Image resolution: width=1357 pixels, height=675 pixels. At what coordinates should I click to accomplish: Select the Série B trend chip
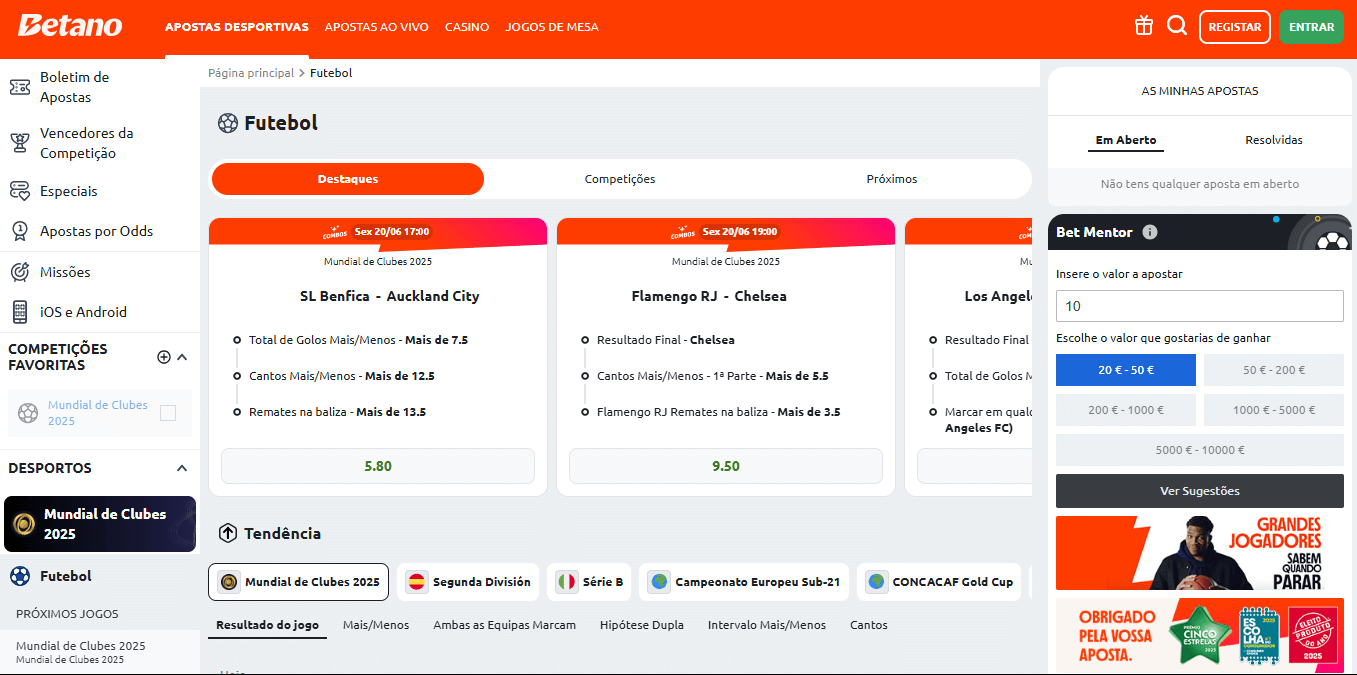[590, 582]
